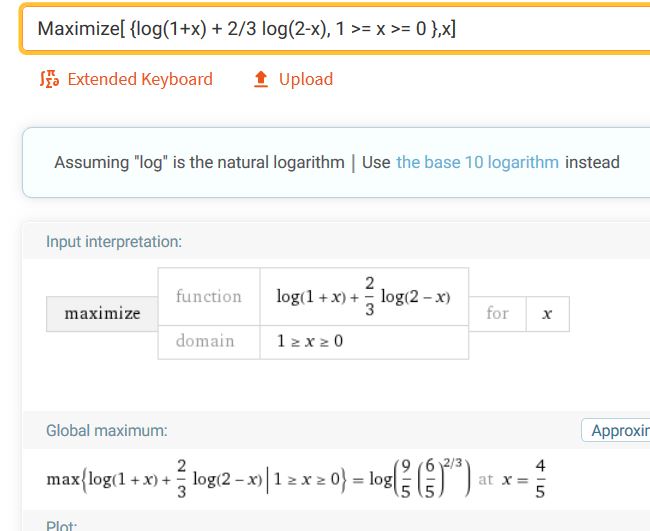The width and height of the screenshot is (650, 531).
Task: Switch to the base 10 logarithm
Action: (x=477, y=162)
